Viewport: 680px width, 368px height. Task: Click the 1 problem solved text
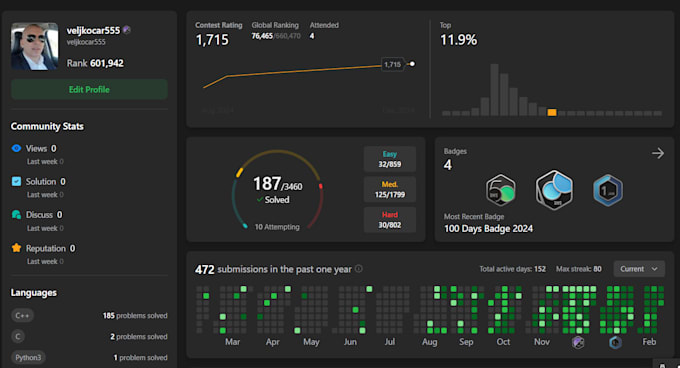coord(141,358)
